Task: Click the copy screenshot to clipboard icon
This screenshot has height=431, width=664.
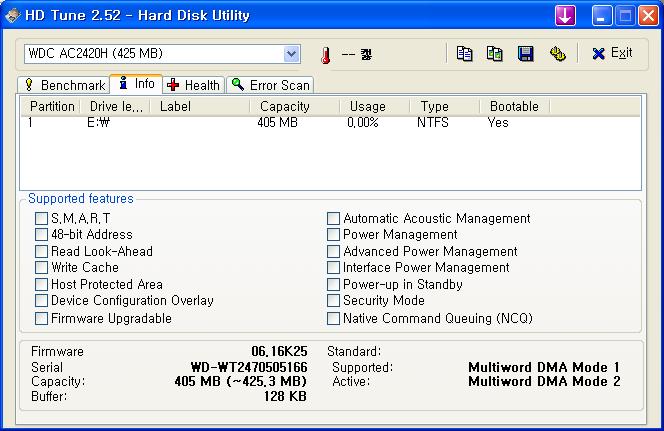Action: click(x=495, y=54)
